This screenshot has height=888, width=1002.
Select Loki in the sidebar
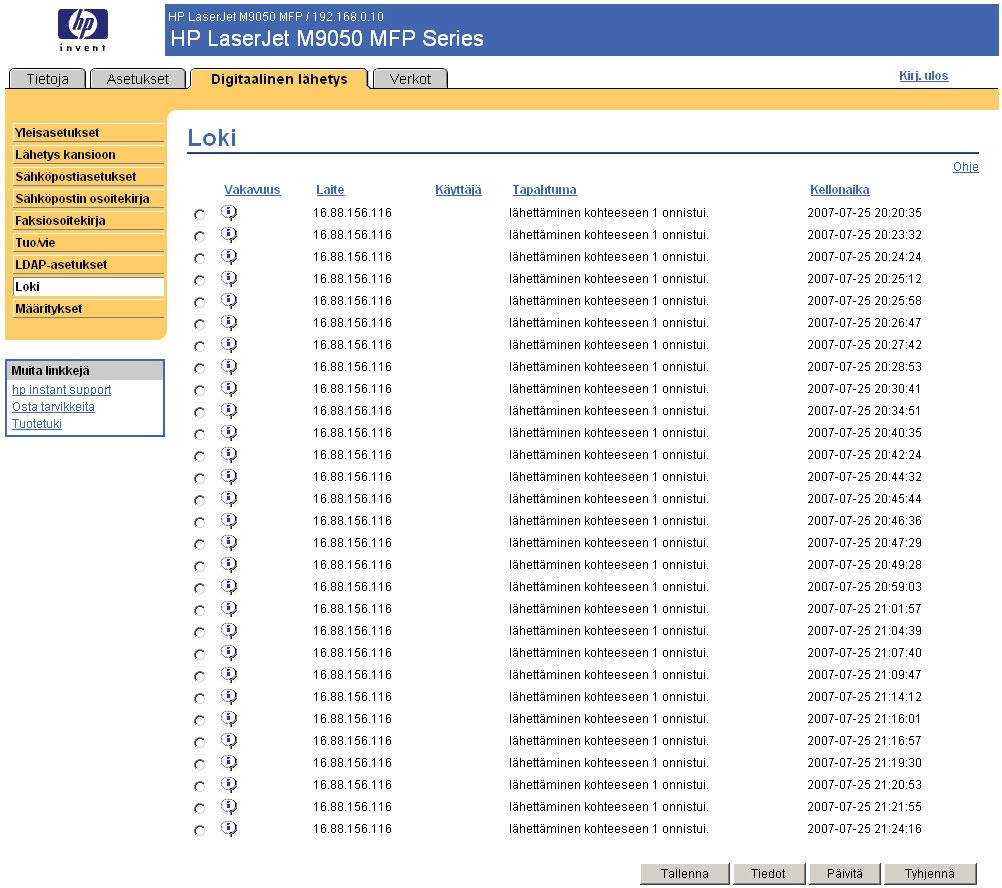click(x=88, y=287)
